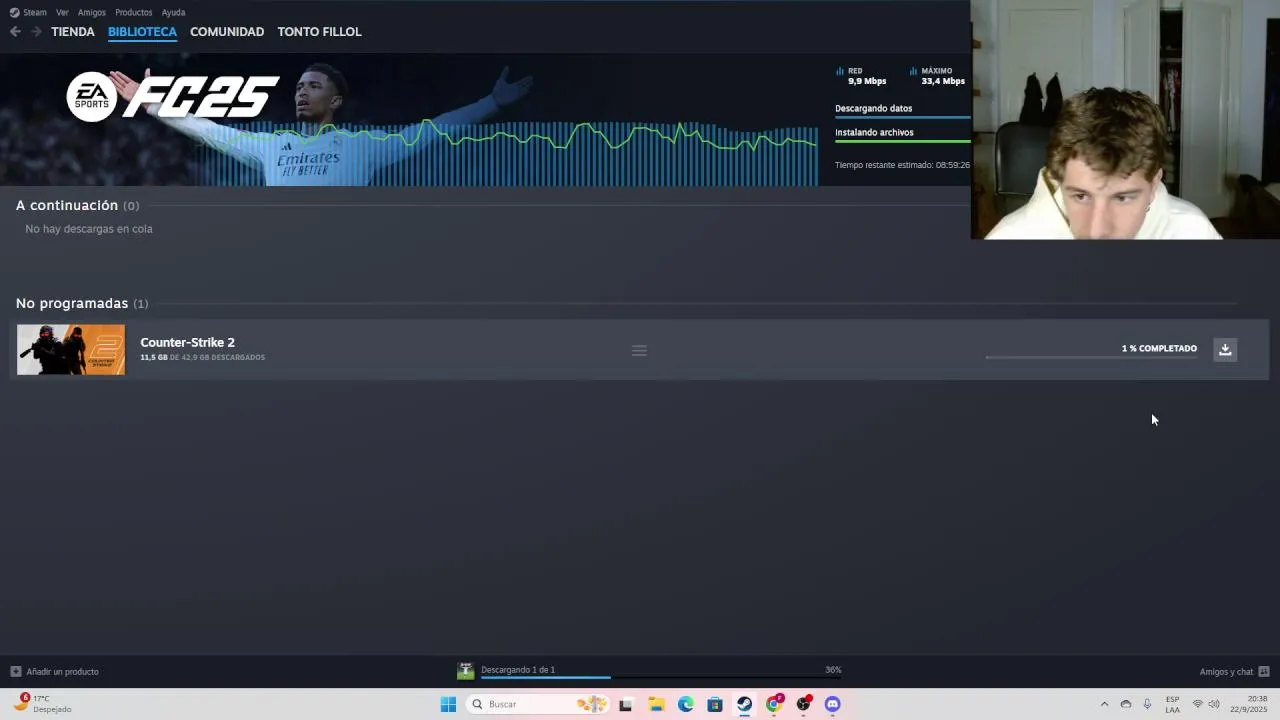Click the EA Sports FC25 banner logo
Image resolution: width=1280 pixels, height=720 pixels.
click(x=172, y=97)
